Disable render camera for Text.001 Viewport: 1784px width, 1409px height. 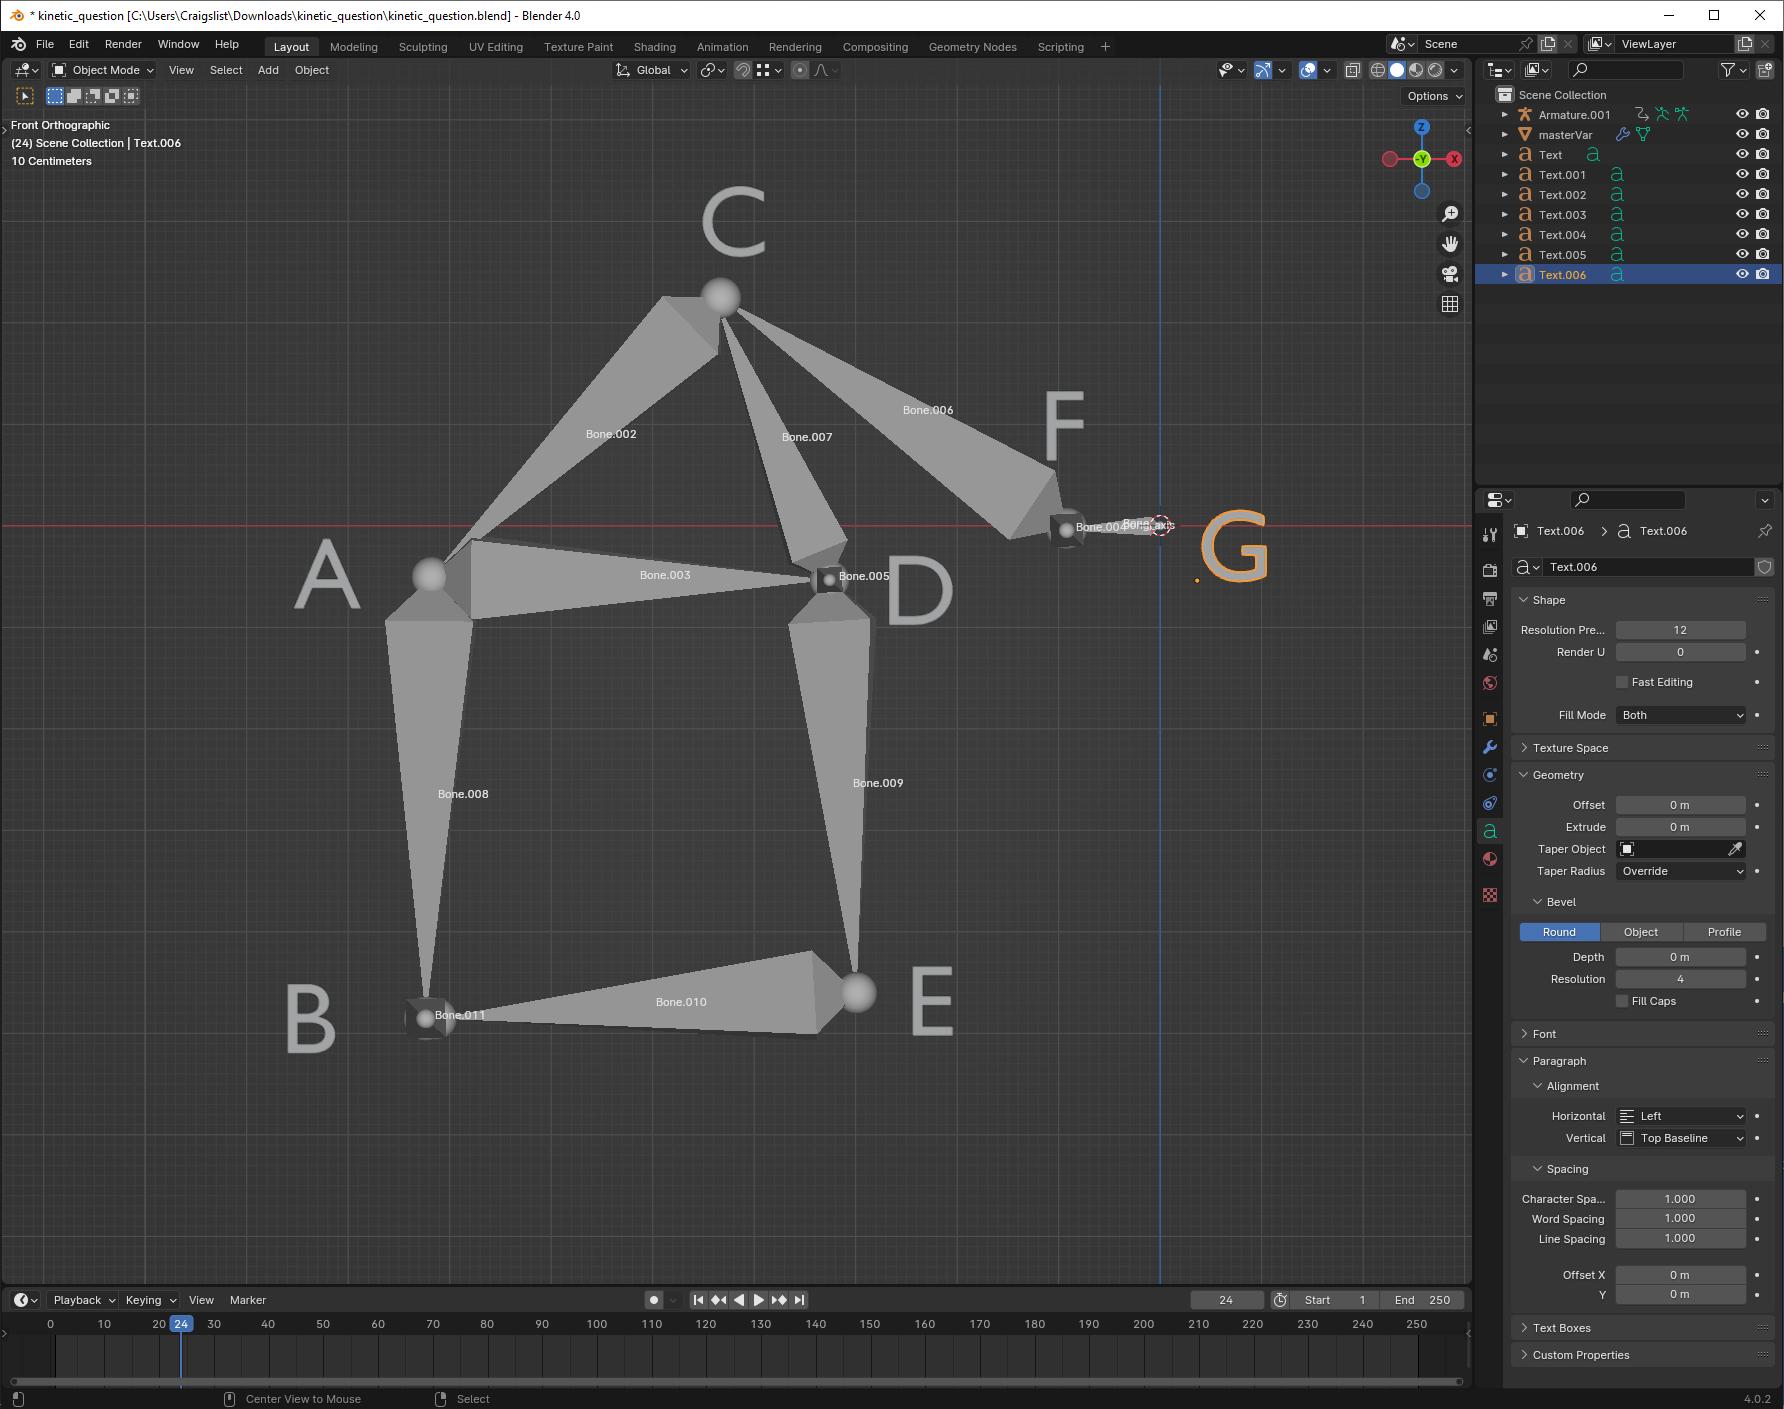point(1763,175)
